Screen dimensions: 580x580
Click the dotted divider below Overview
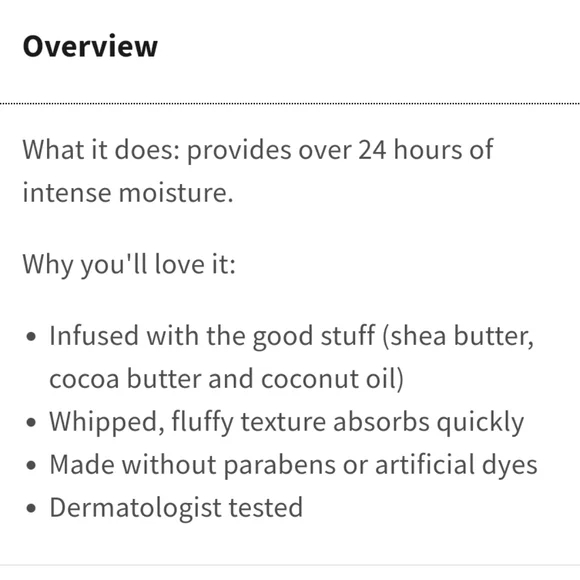coord(290,104)
